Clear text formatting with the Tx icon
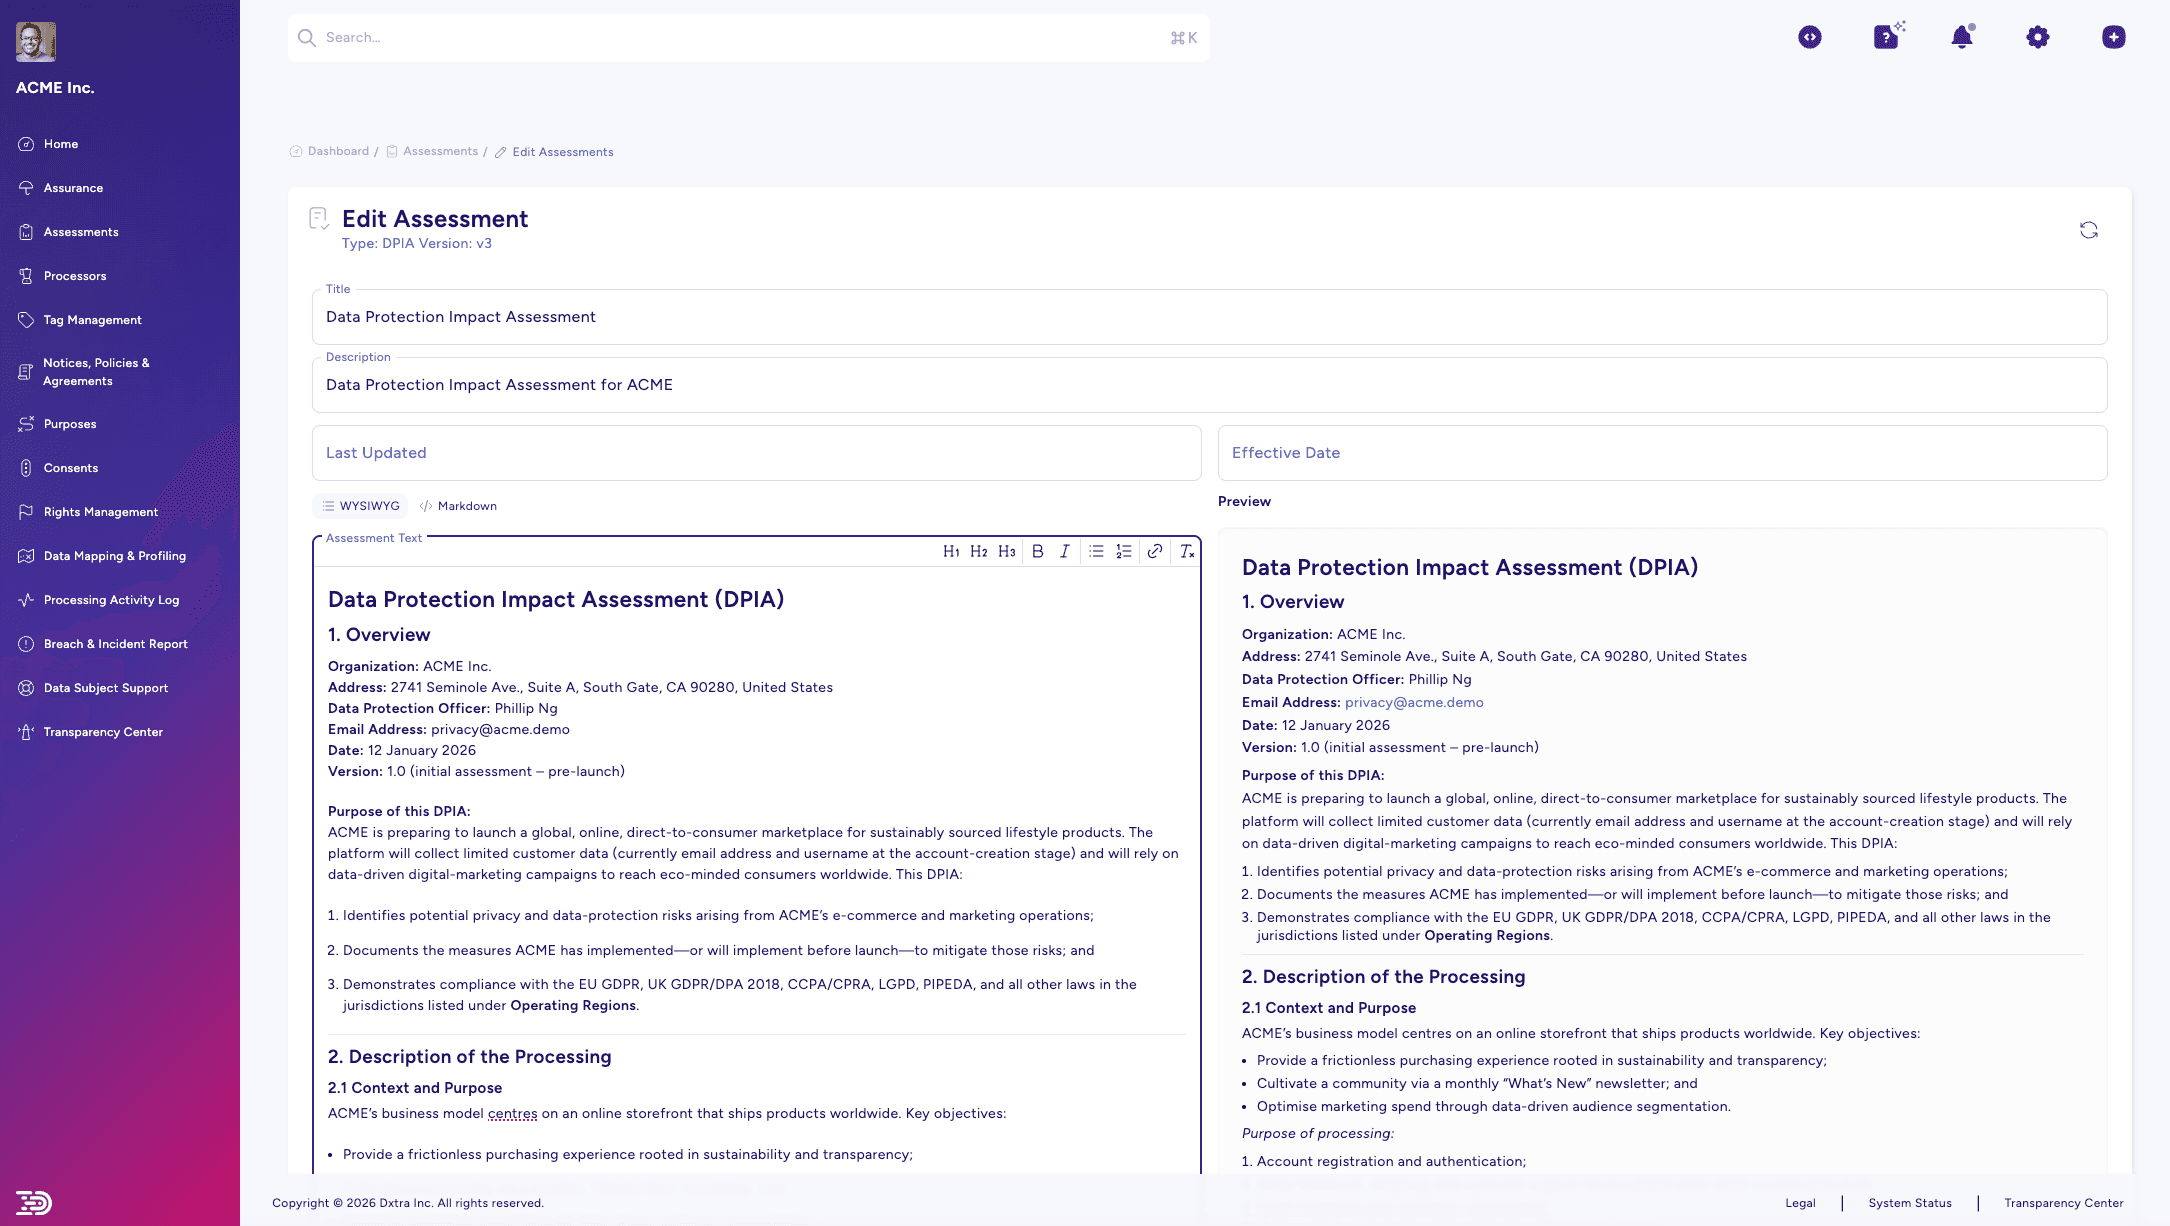This screenshot has width=2170, height=1226. pyautogui.click(x=1186, y=551)
